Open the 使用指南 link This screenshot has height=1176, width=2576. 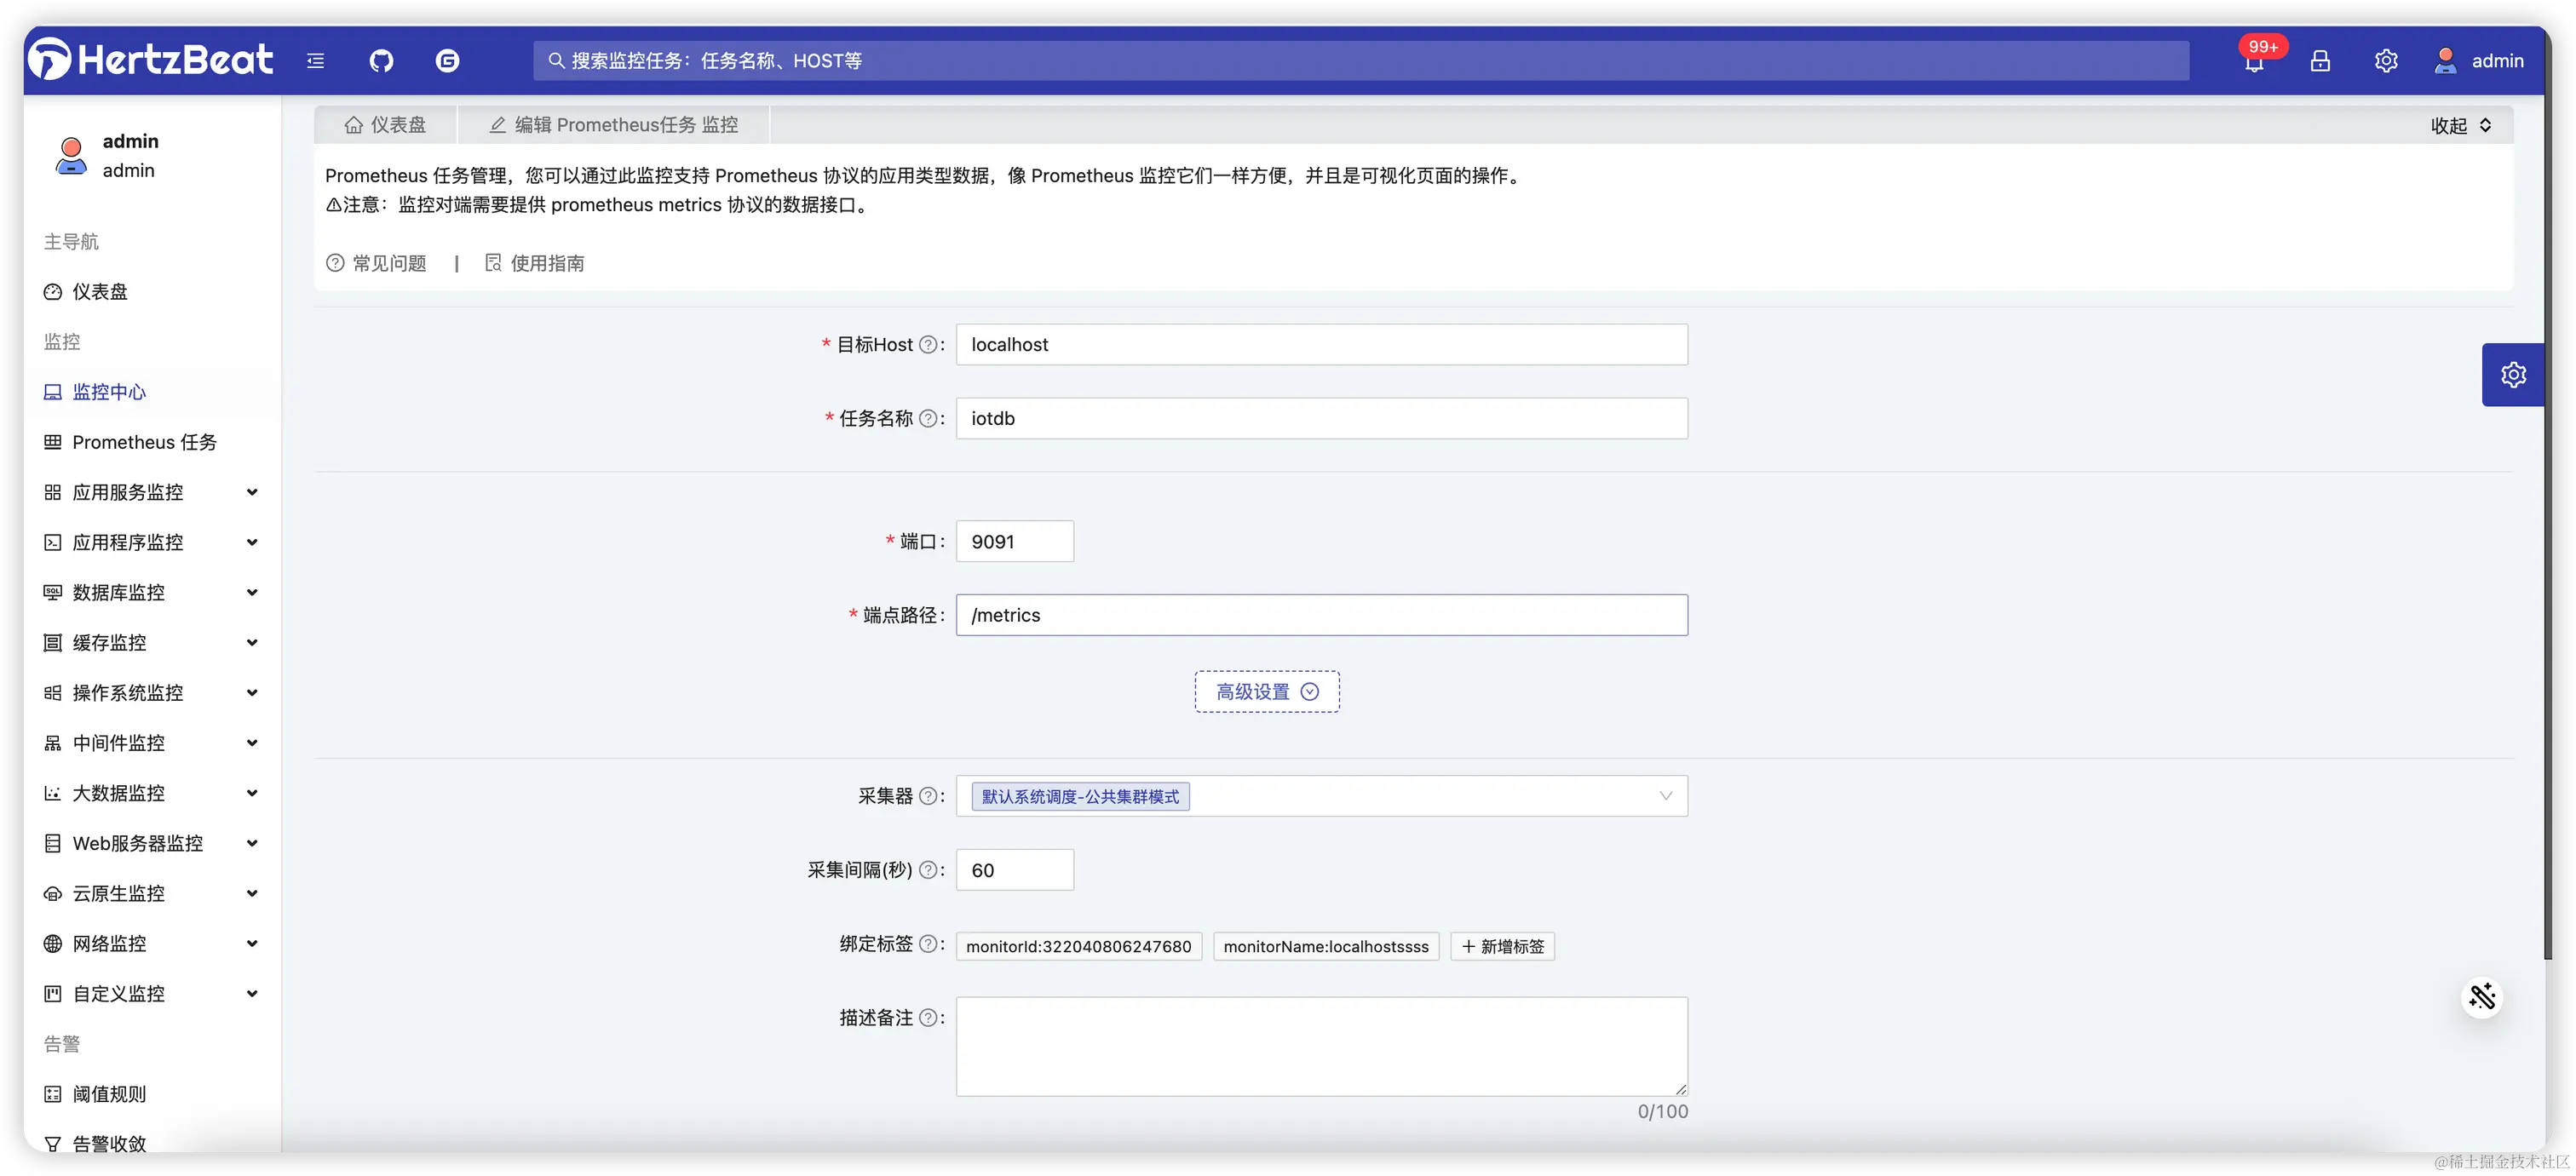[x=535, y=263]
